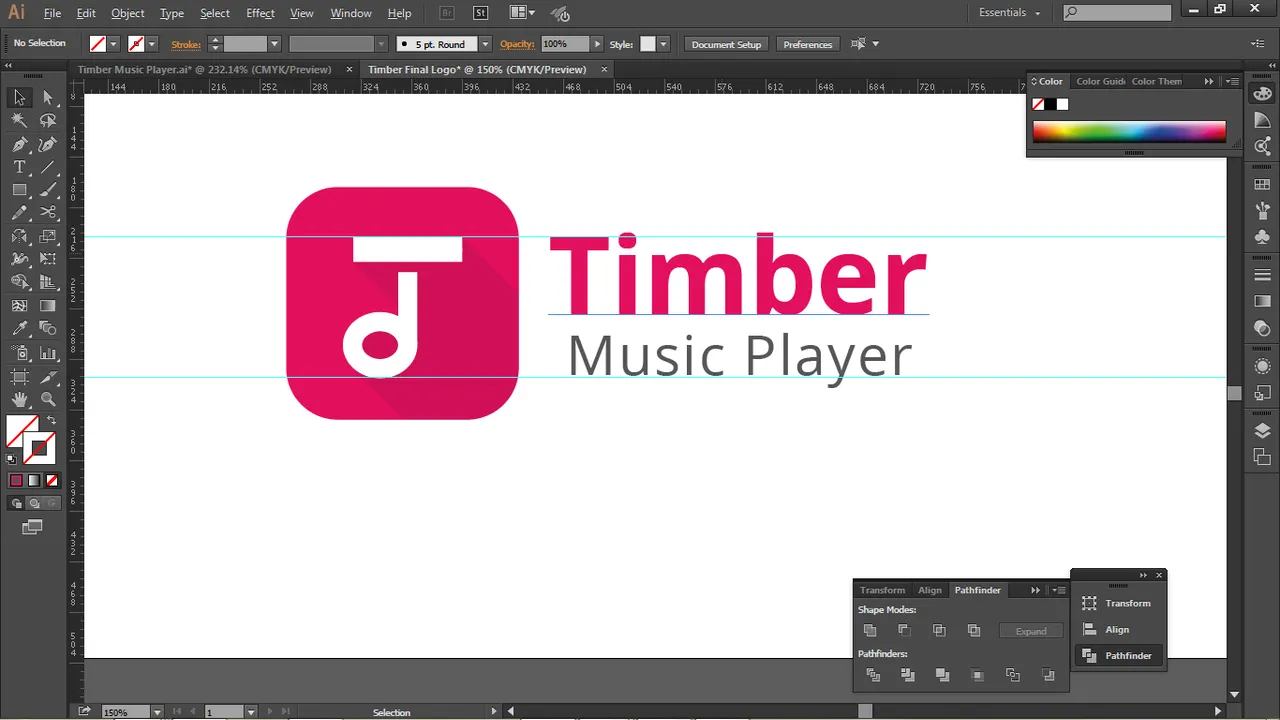Click Minus Back pathfinder icon
Screen dimensions: 1280x720
click(1048, 675)
